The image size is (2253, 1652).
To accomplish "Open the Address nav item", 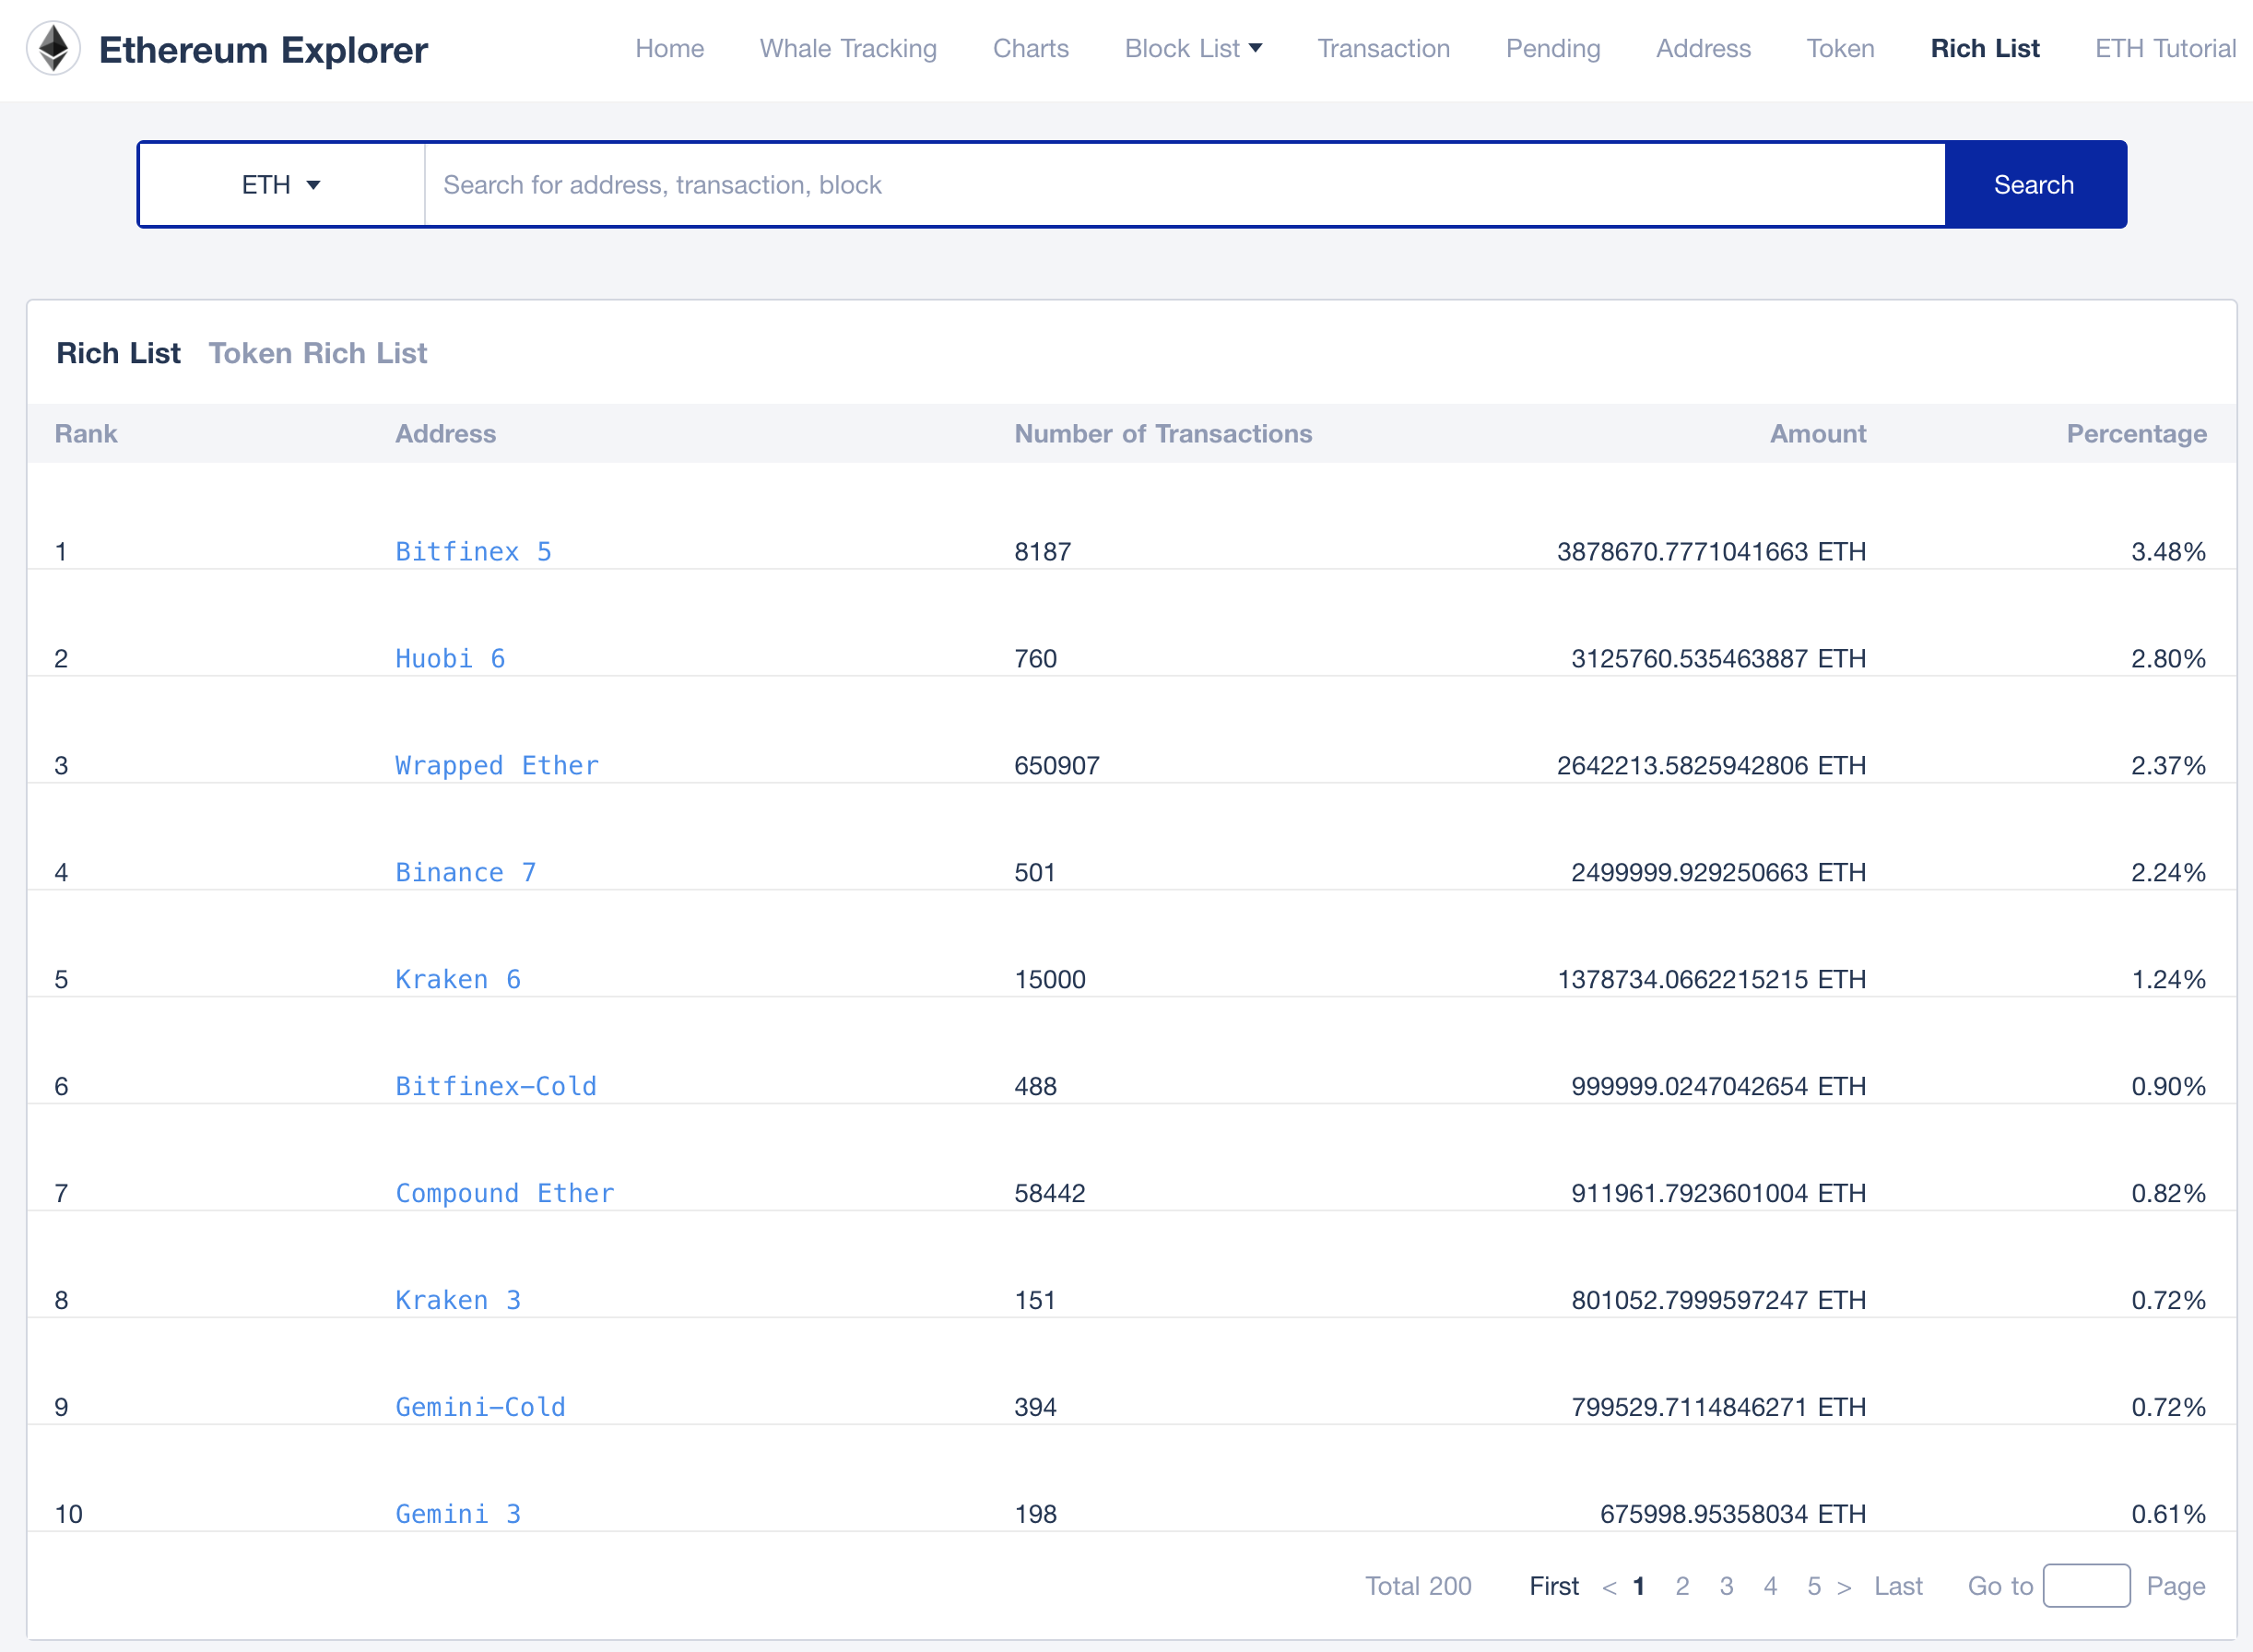I will tap(1703, 48).
